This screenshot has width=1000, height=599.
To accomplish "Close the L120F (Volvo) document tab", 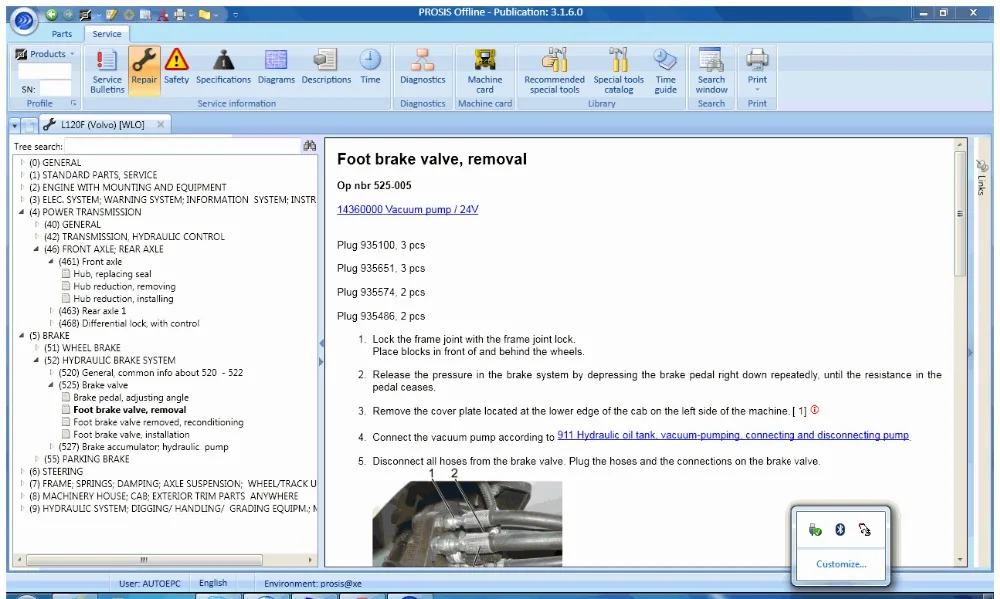I will 159,125.
